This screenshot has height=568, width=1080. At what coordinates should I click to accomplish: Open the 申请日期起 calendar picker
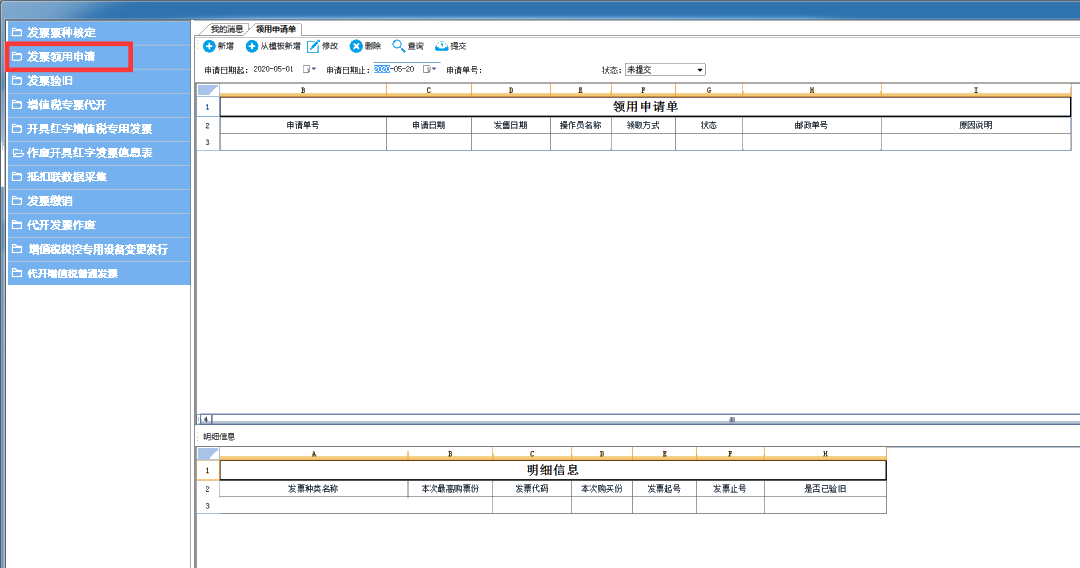click(309, 69)
